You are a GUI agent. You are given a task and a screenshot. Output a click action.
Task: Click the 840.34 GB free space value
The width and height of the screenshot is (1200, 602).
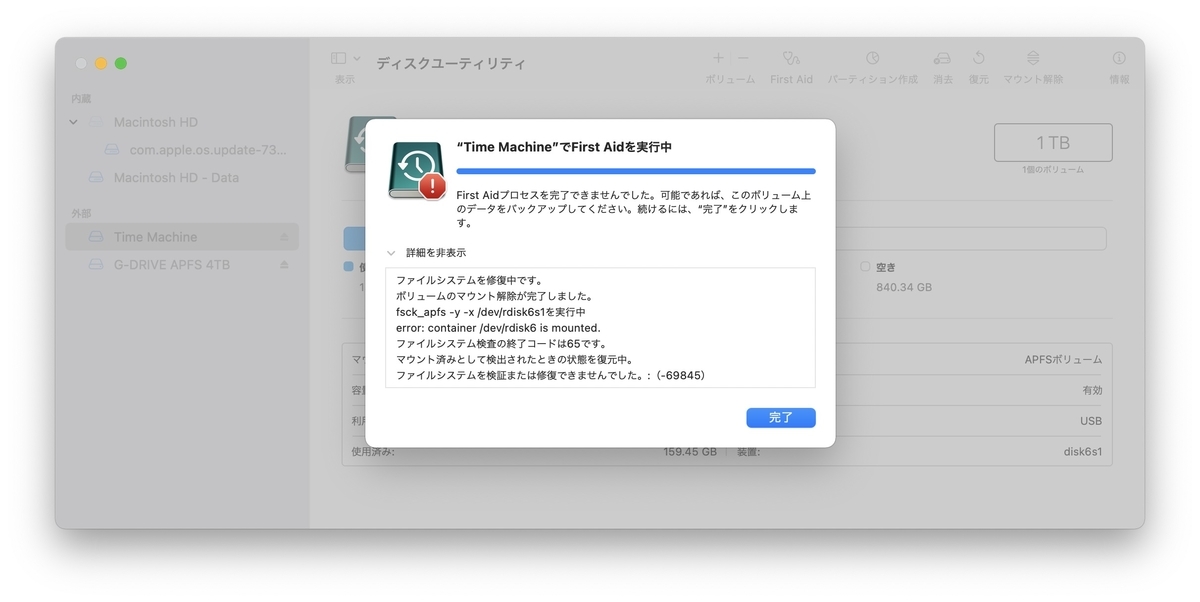(903, 287)
